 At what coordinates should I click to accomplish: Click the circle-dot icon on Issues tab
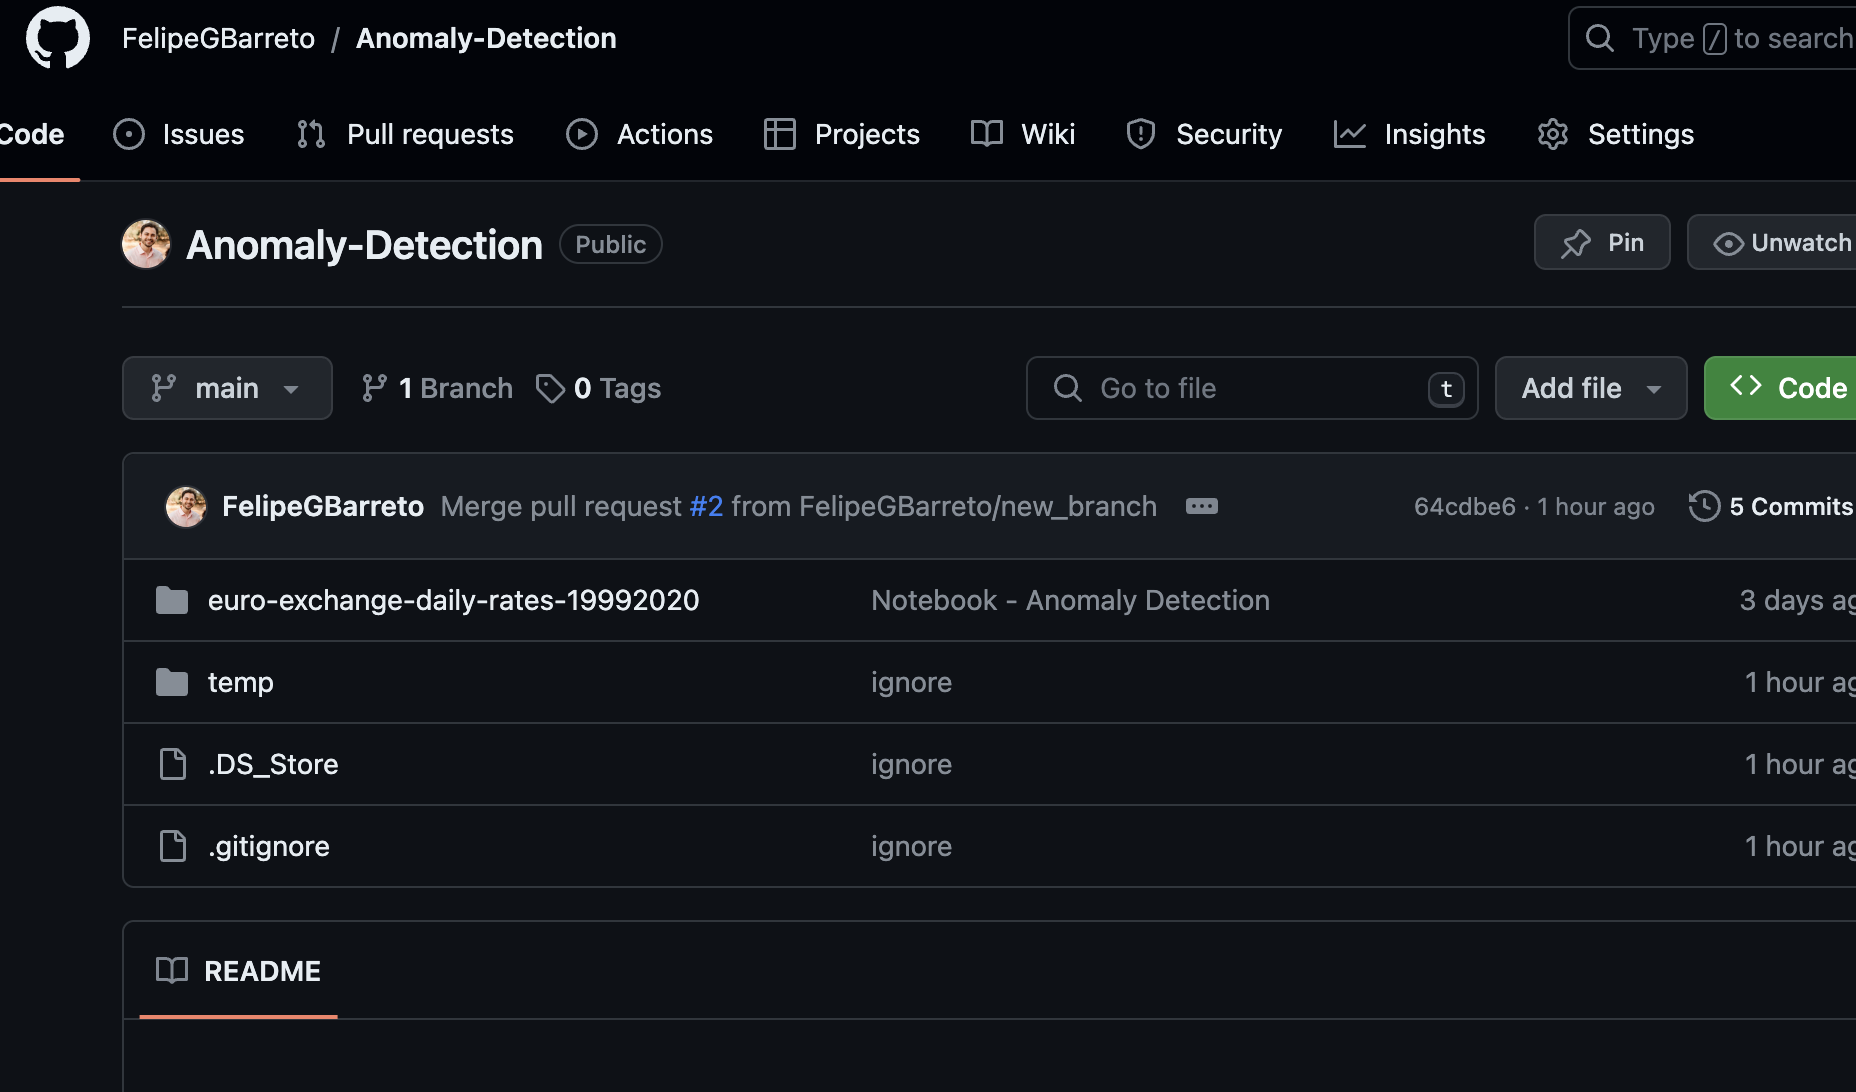click(x=129, y=134)
